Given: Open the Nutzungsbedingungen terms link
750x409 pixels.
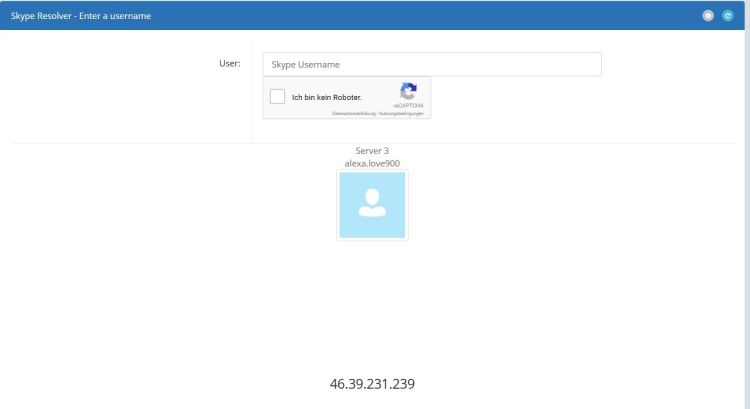Looking at the screenshot, I should coord(401,114).
